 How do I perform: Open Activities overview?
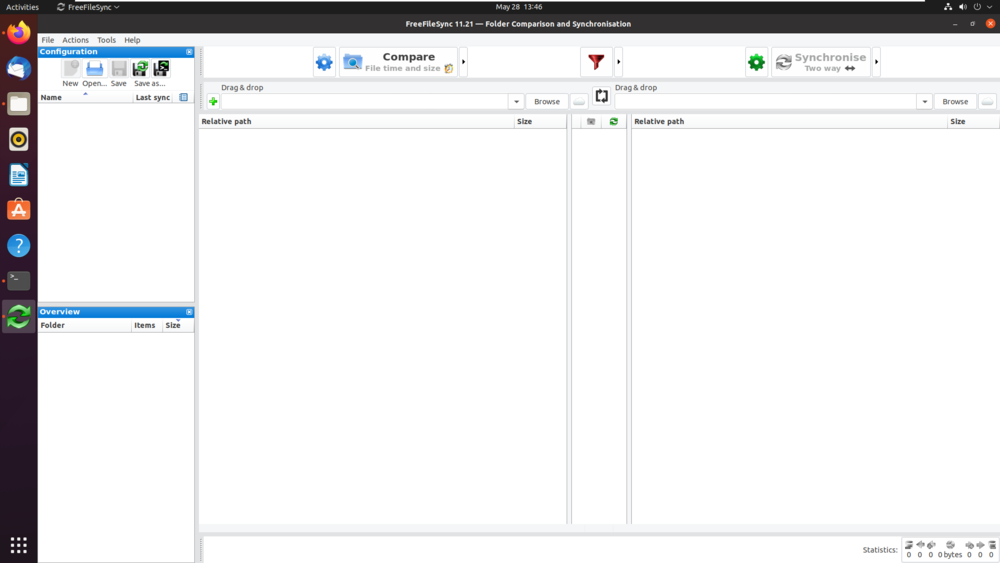point(22,7)
